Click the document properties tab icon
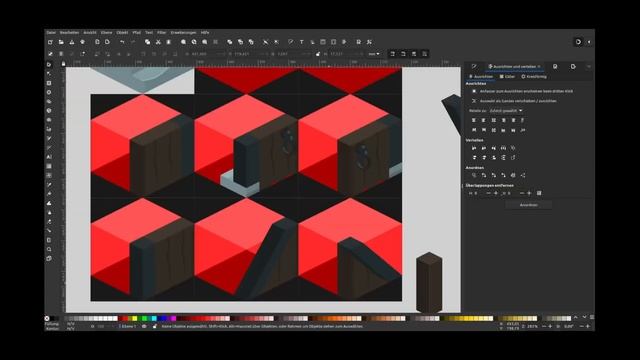The height and width of the screenshot is (360, 640). (x=555, y=66)
